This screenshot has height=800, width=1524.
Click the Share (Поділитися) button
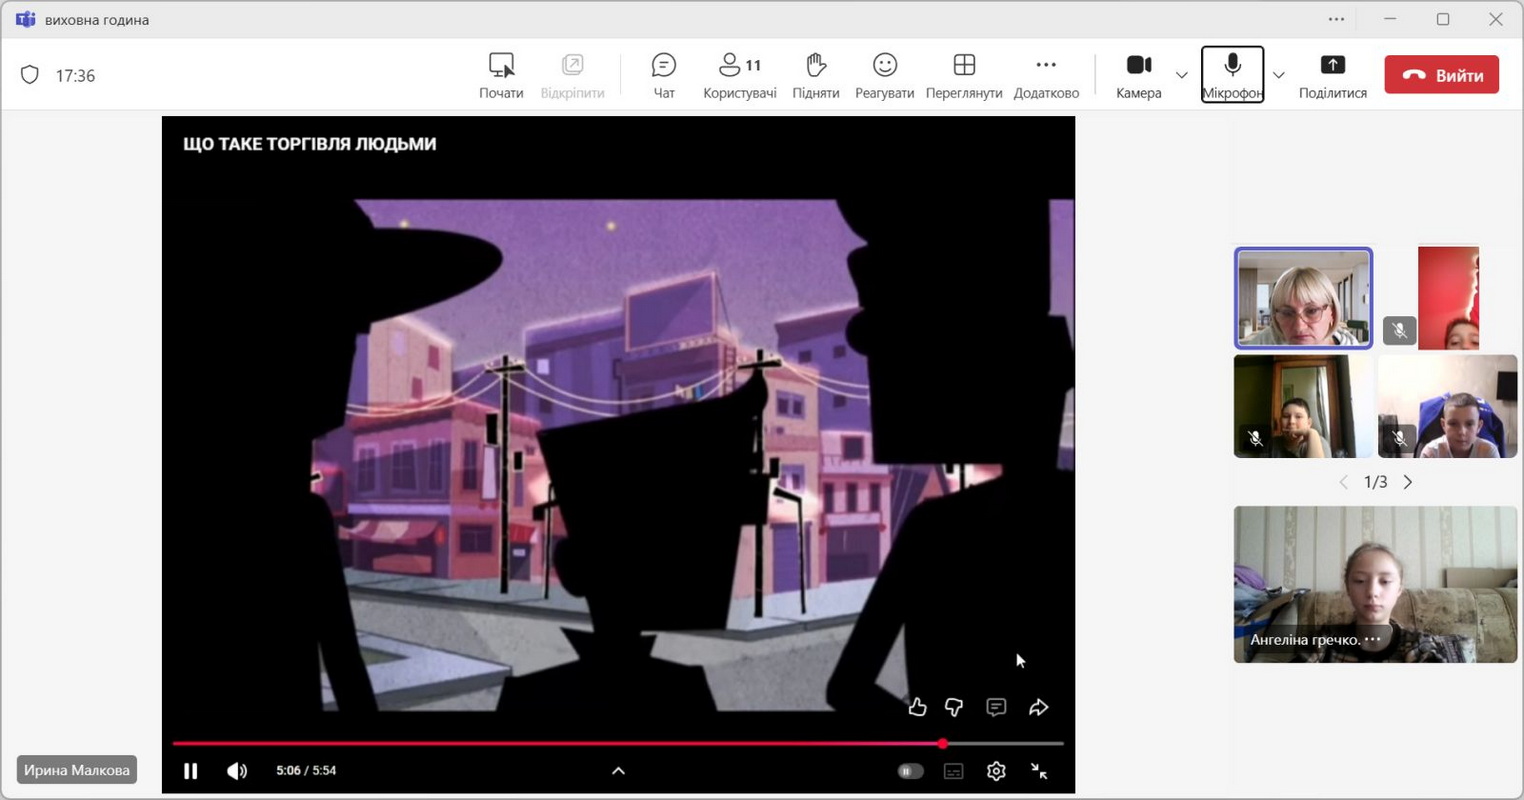pyautogui.click(x=1332, y=75)
